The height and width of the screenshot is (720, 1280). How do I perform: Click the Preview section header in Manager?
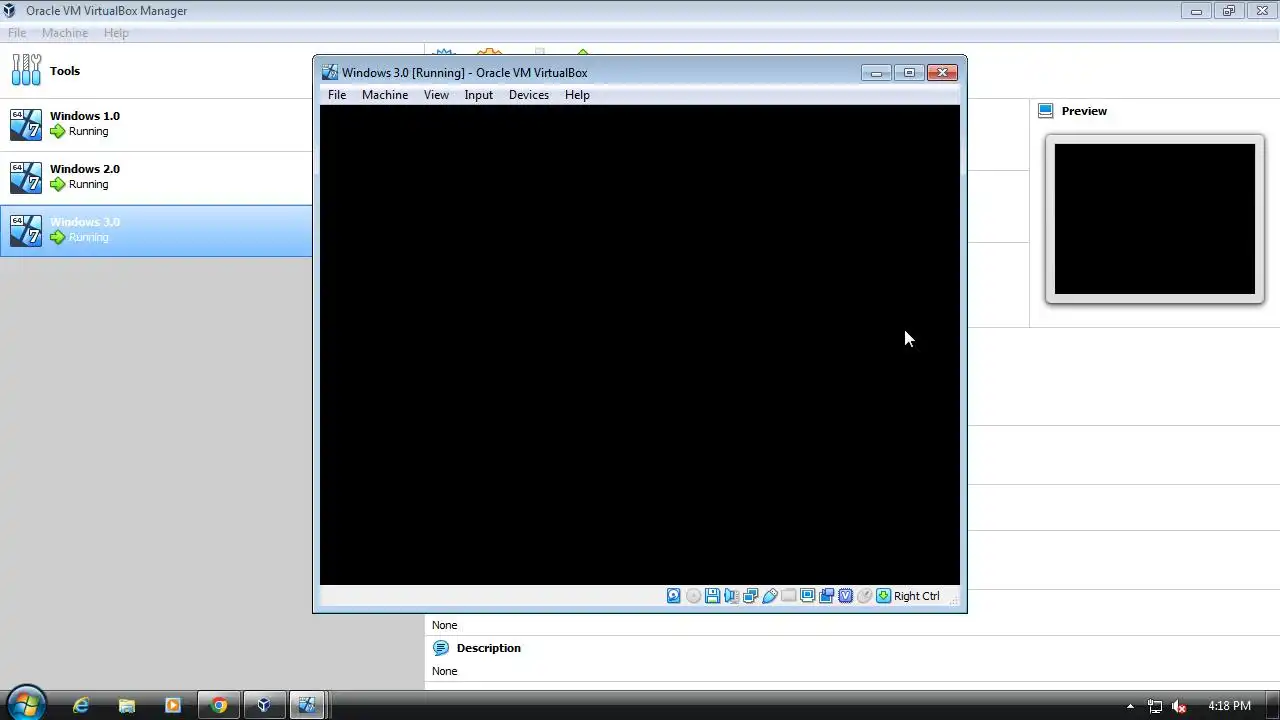coord(1084,111)
